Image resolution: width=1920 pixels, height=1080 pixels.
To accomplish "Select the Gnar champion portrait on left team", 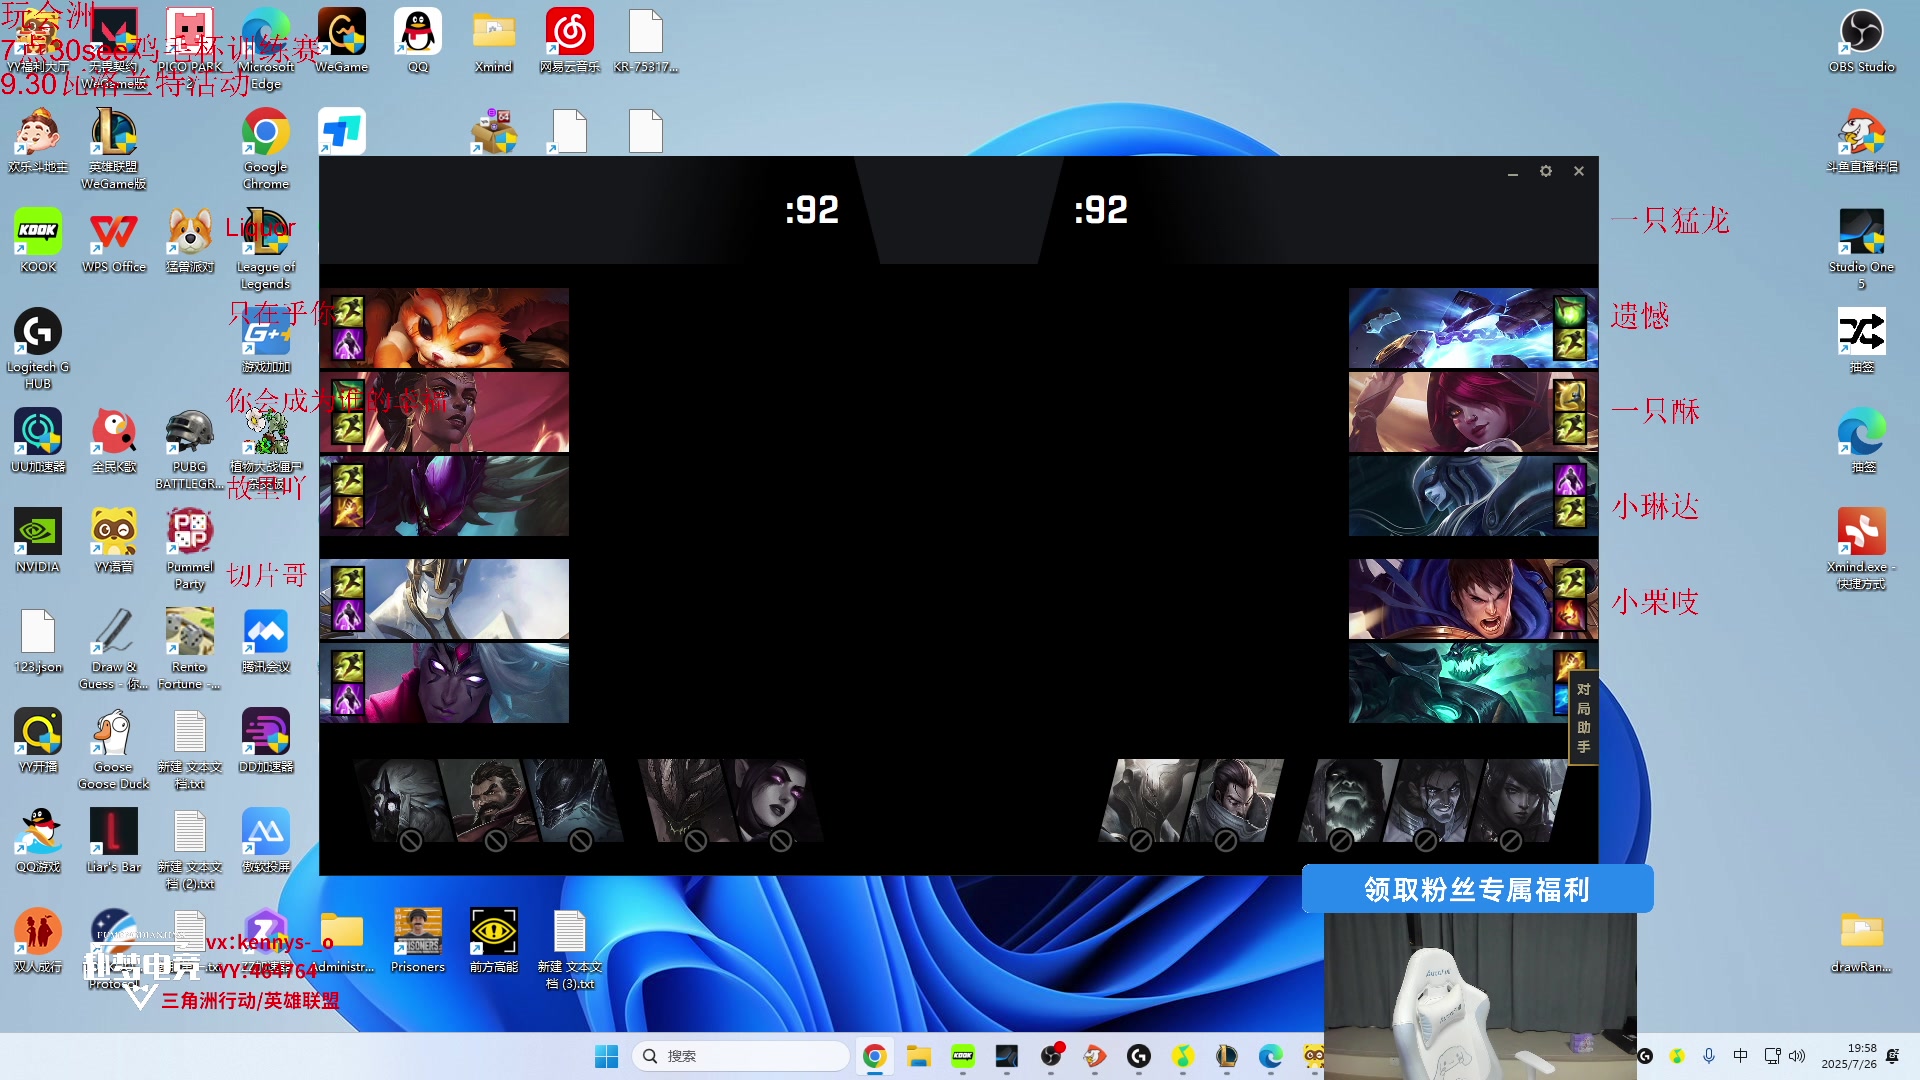I will pyautogui.click(x=444, y=329).
